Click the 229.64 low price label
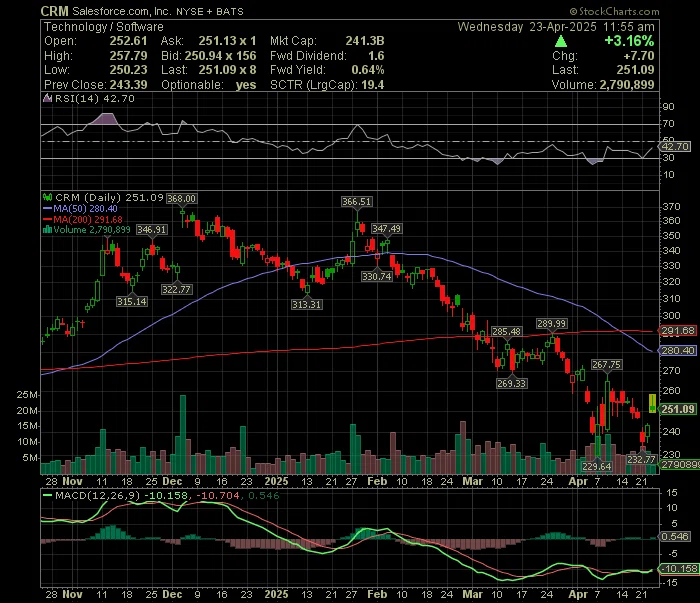The height and width of the screenshot is (603, 700). (596, 466)
